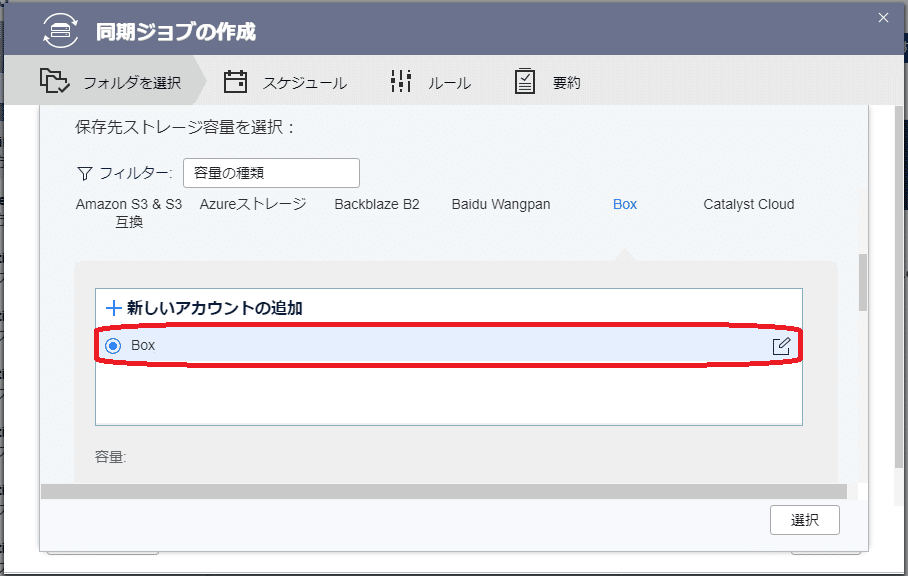Choose Catalyst Cloud storage type
Viewport: 908px width, 576px height.
[x=749, y=204]
